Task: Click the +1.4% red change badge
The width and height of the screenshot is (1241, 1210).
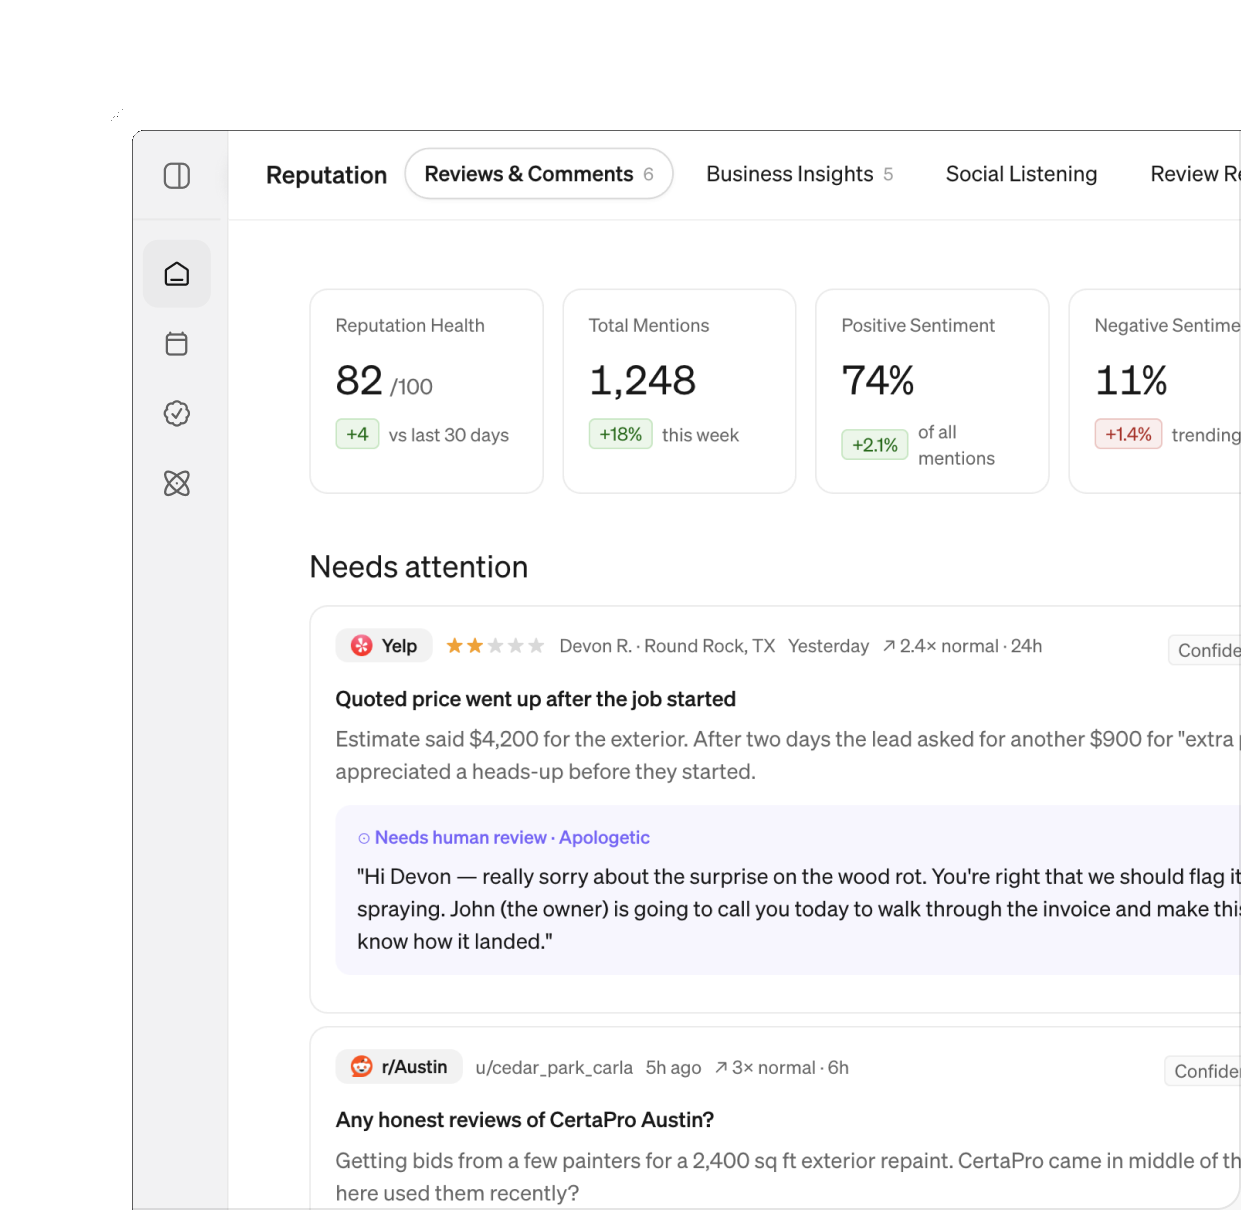Action: pos(1128,434)
